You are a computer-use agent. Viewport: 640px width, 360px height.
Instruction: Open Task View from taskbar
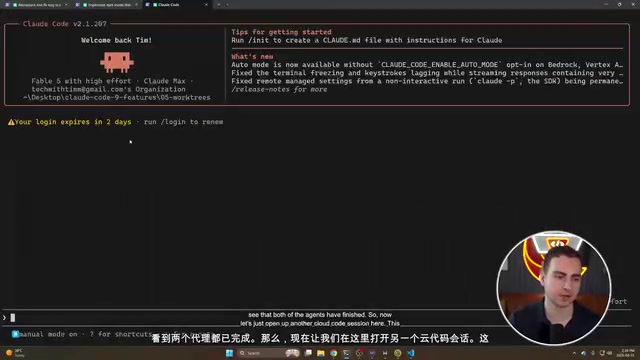(308, 353)
